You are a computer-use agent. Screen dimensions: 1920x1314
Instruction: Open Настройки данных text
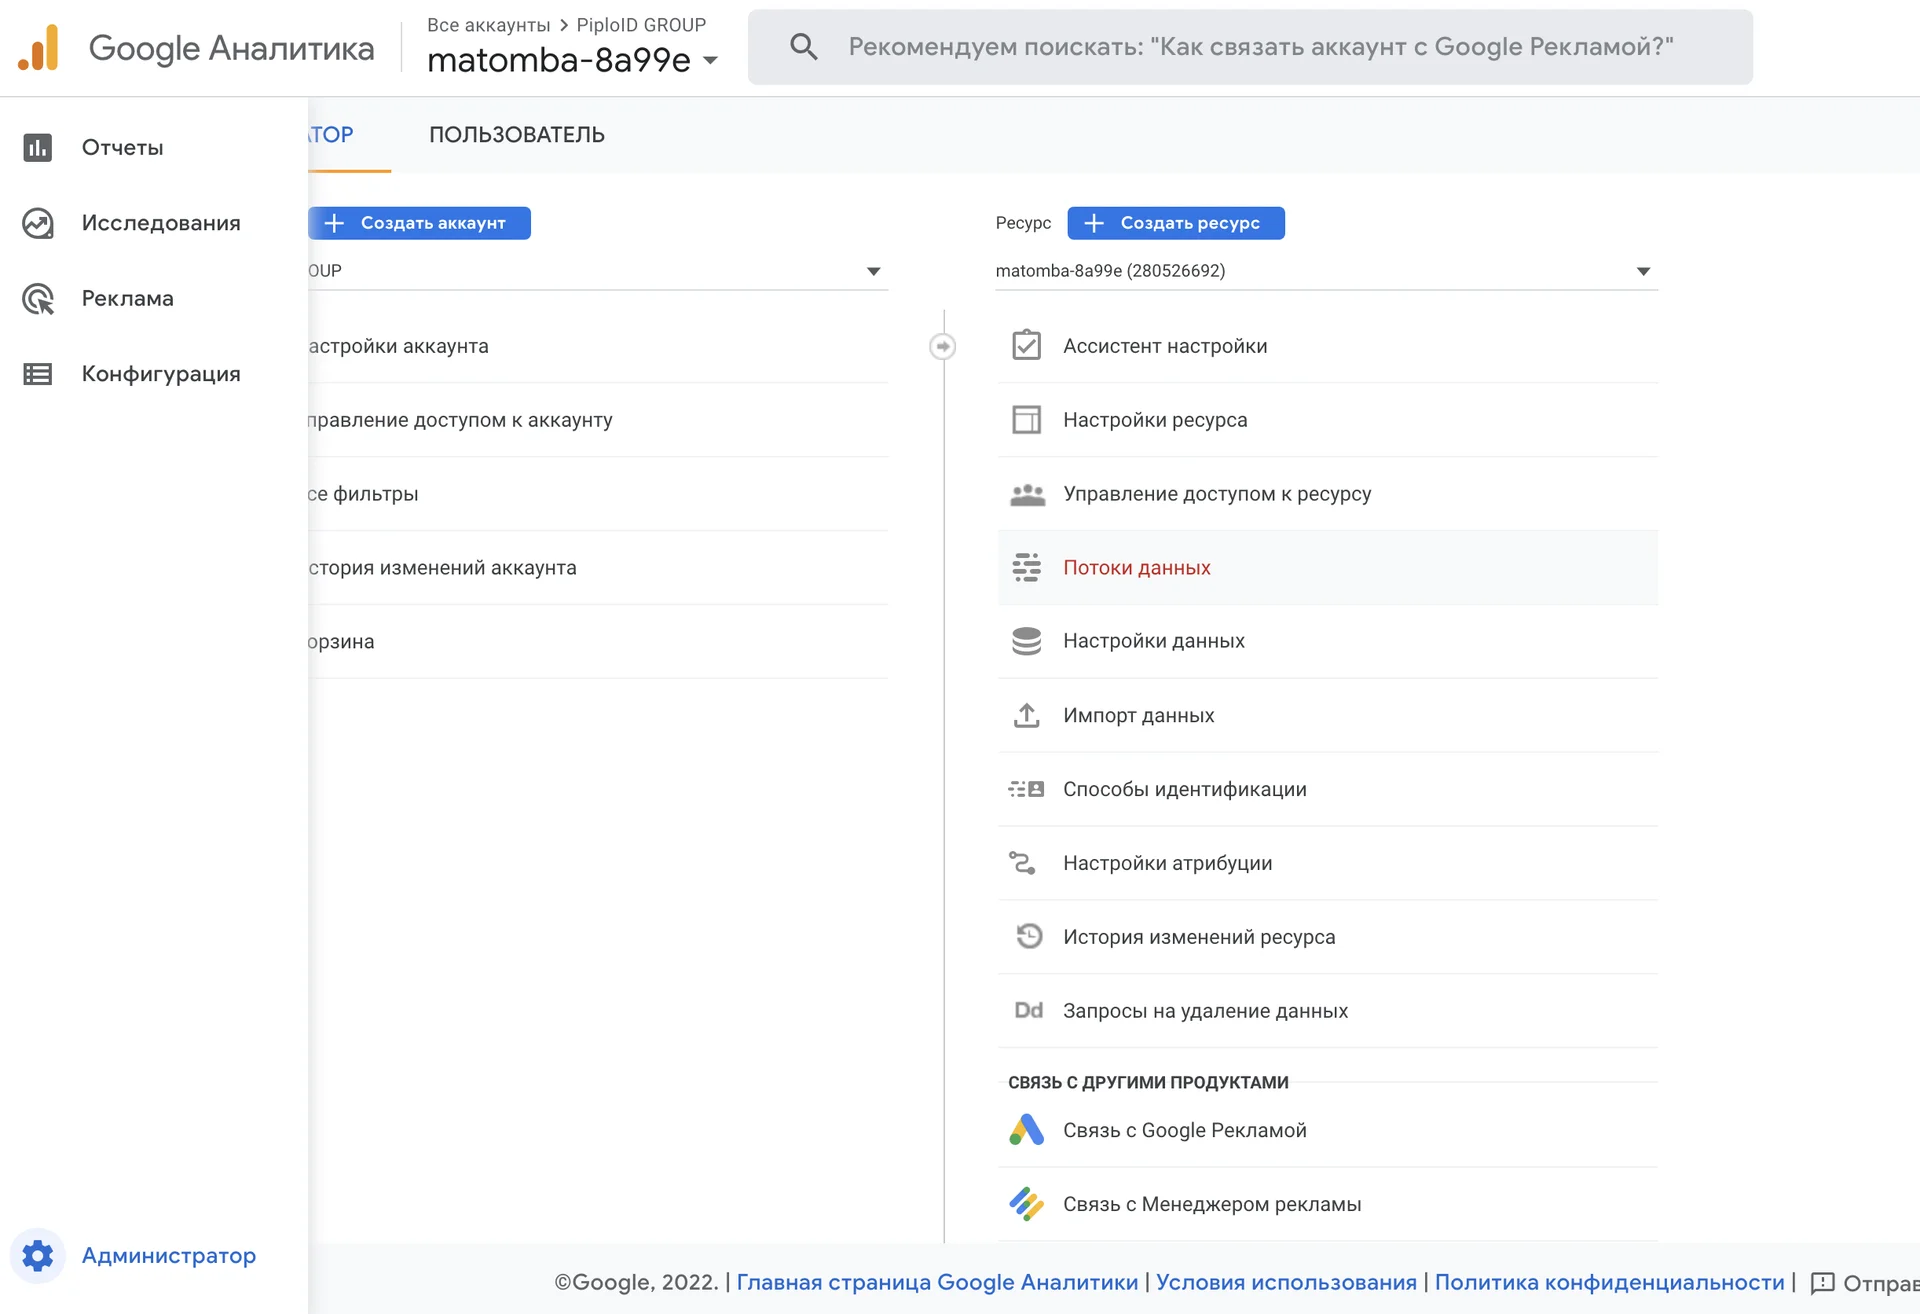pos(1154,641)
